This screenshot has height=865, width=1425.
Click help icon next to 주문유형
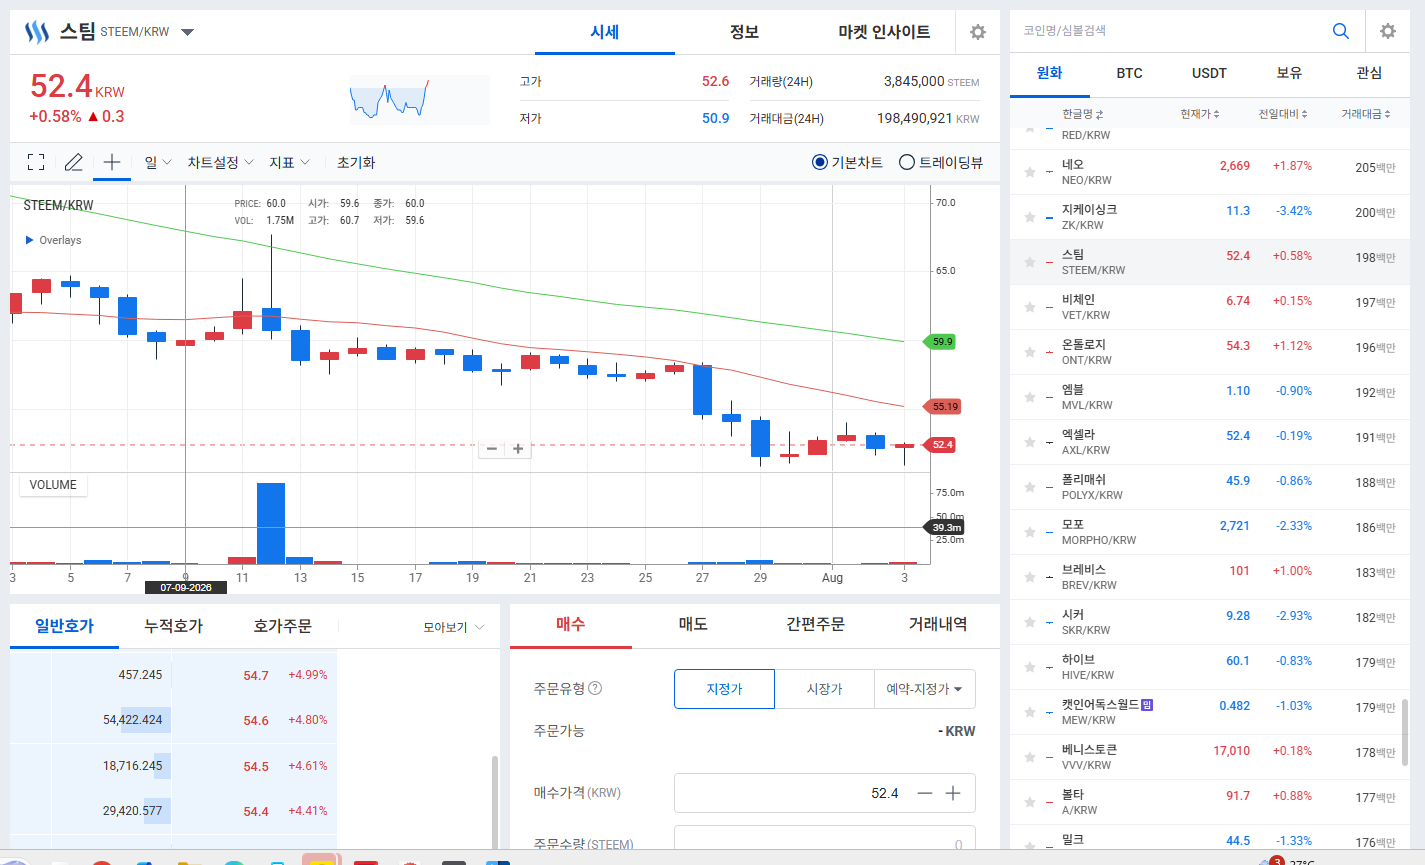595,688
